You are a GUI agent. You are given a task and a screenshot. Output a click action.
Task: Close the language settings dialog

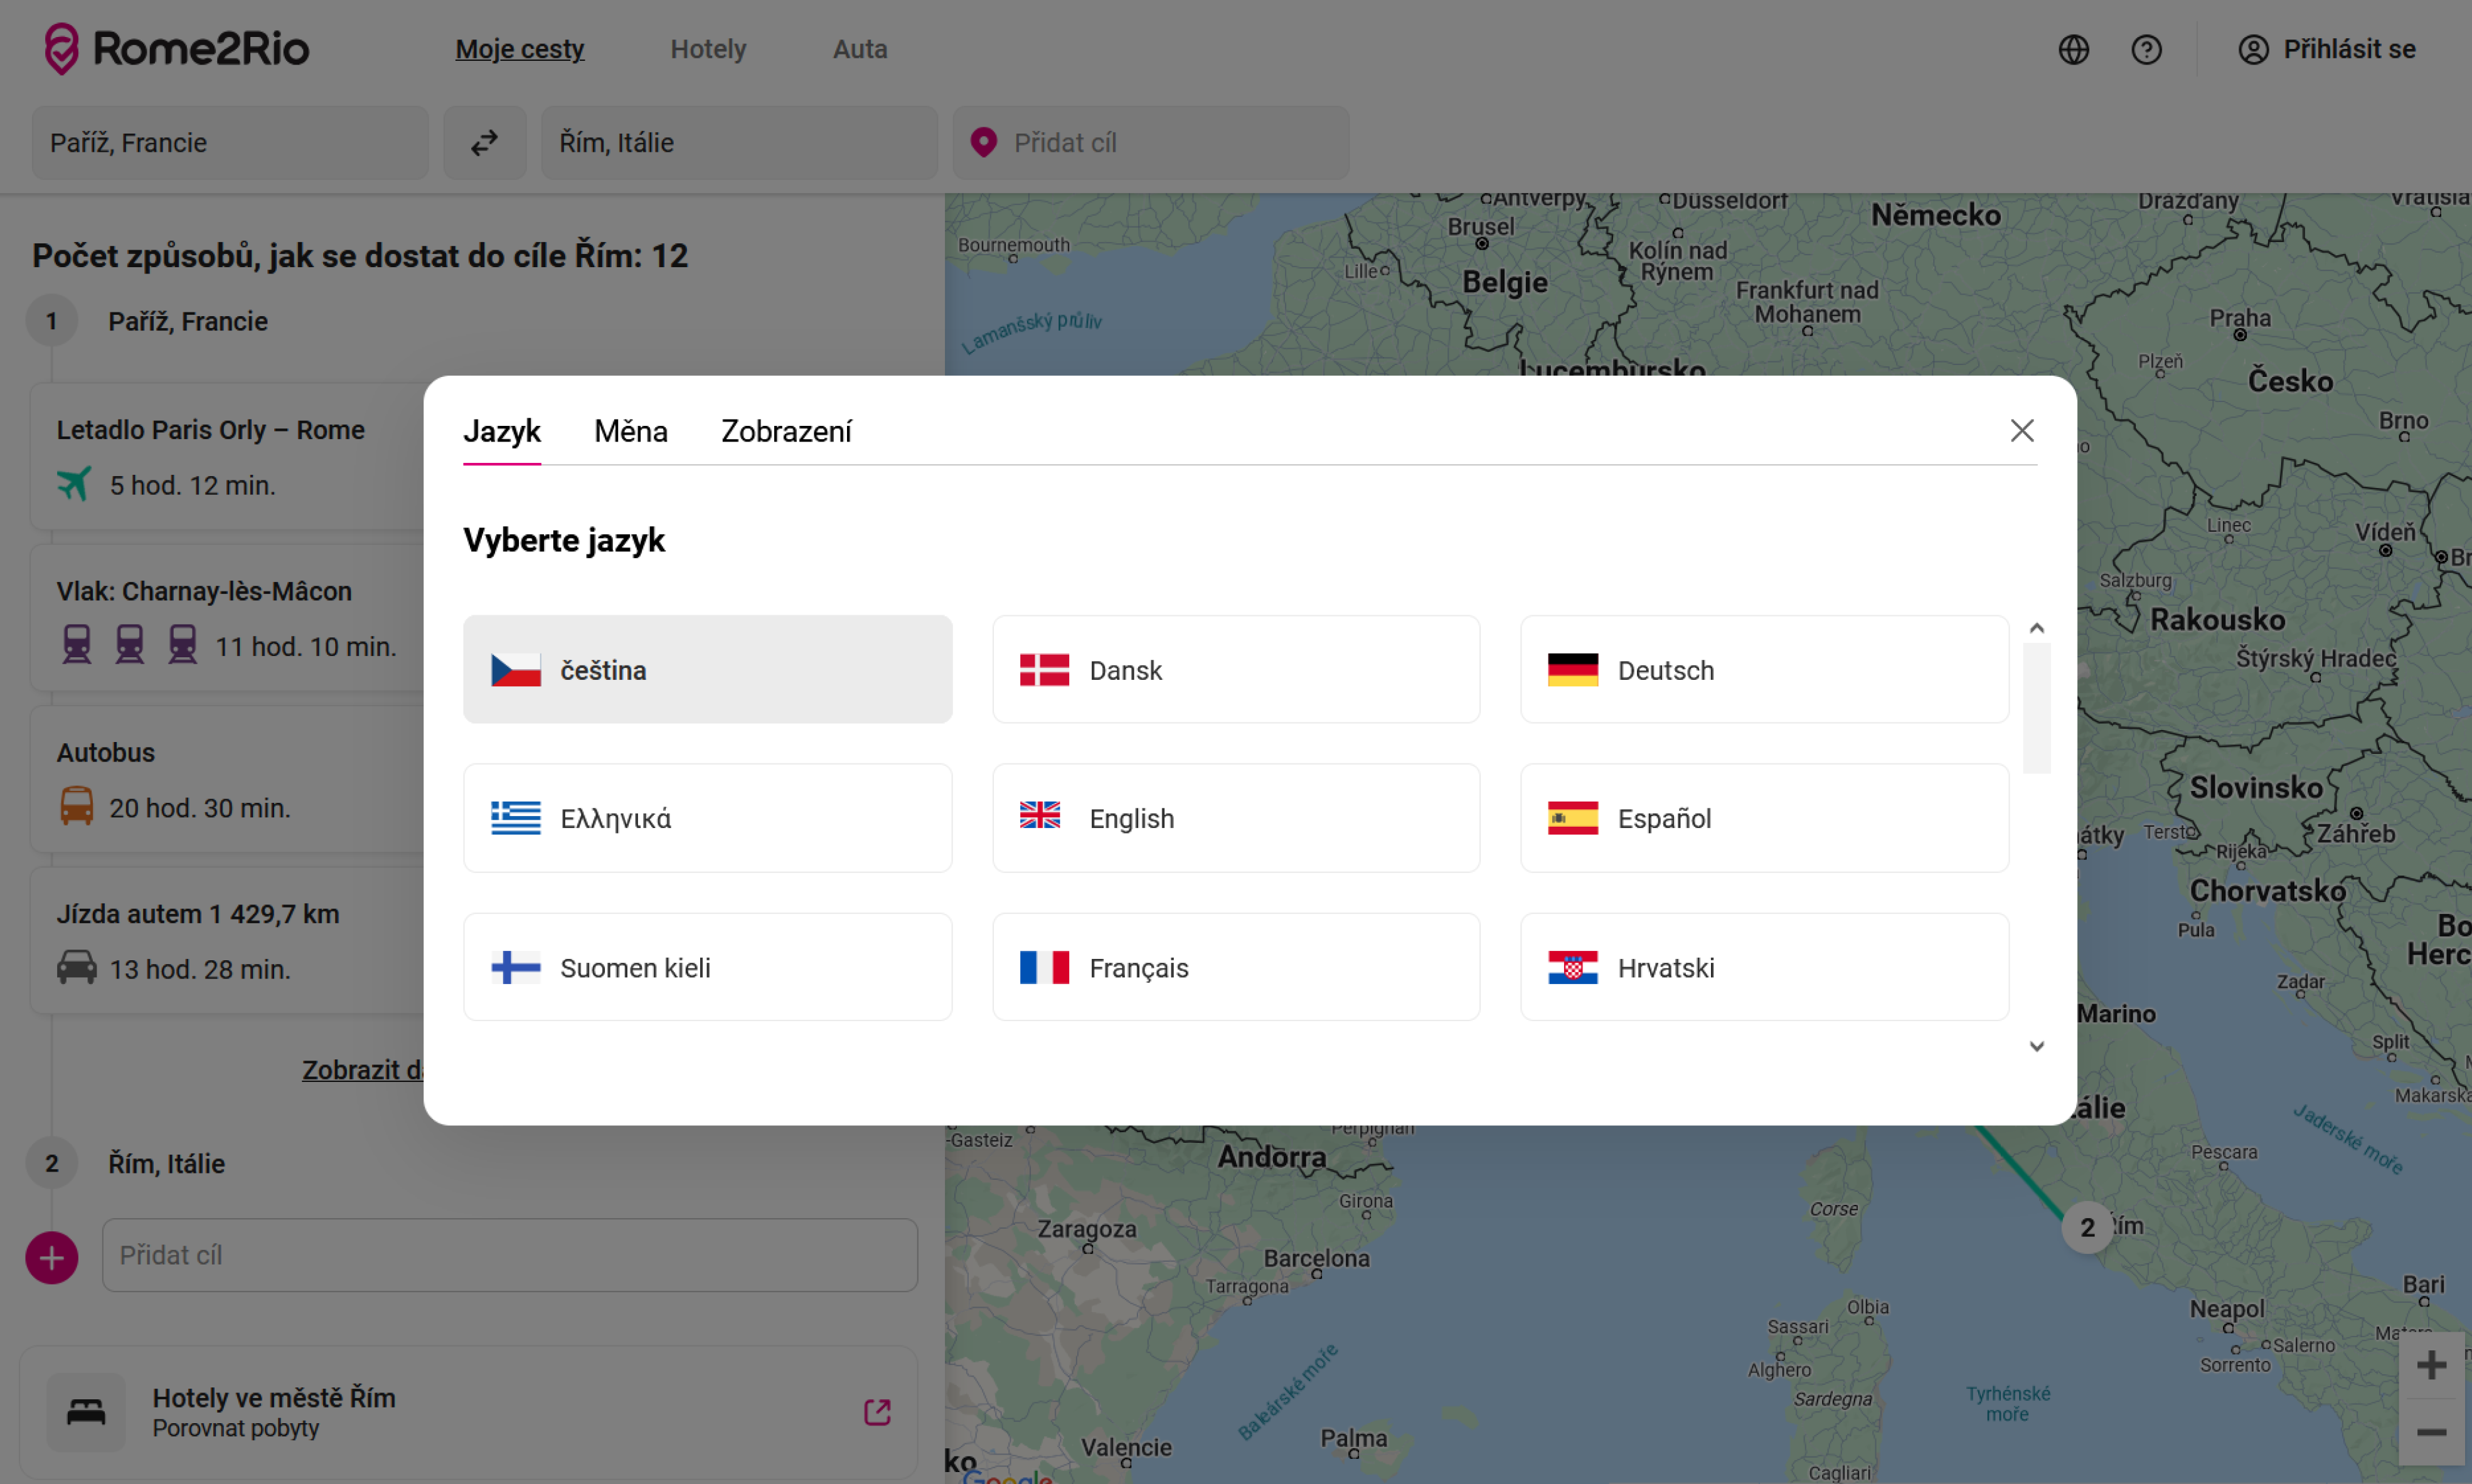click(x=2022, y=430)
